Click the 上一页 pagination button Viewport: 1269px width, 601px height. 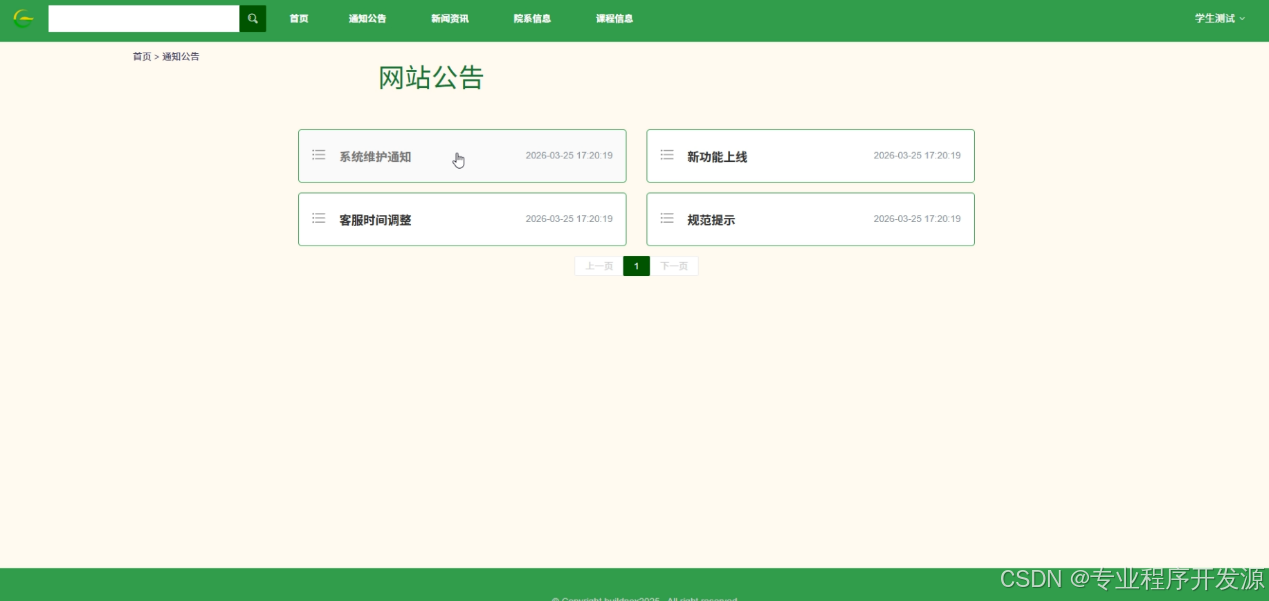click(599, 266)
